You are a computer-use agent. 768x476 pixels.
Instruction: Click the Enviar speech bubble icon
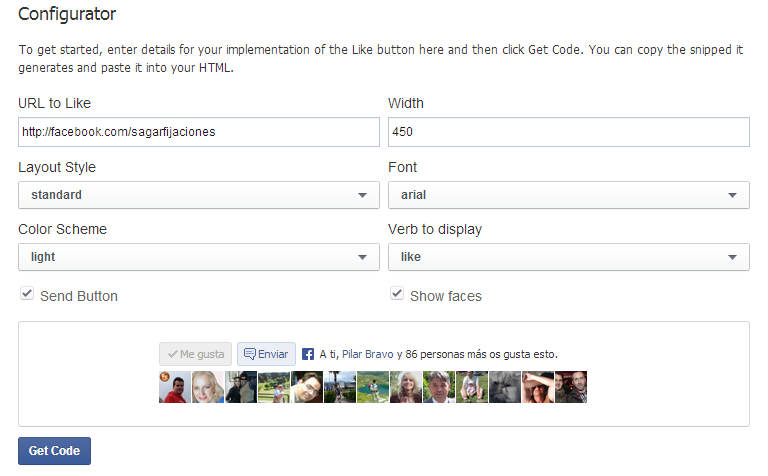click(x=250, y=354)
